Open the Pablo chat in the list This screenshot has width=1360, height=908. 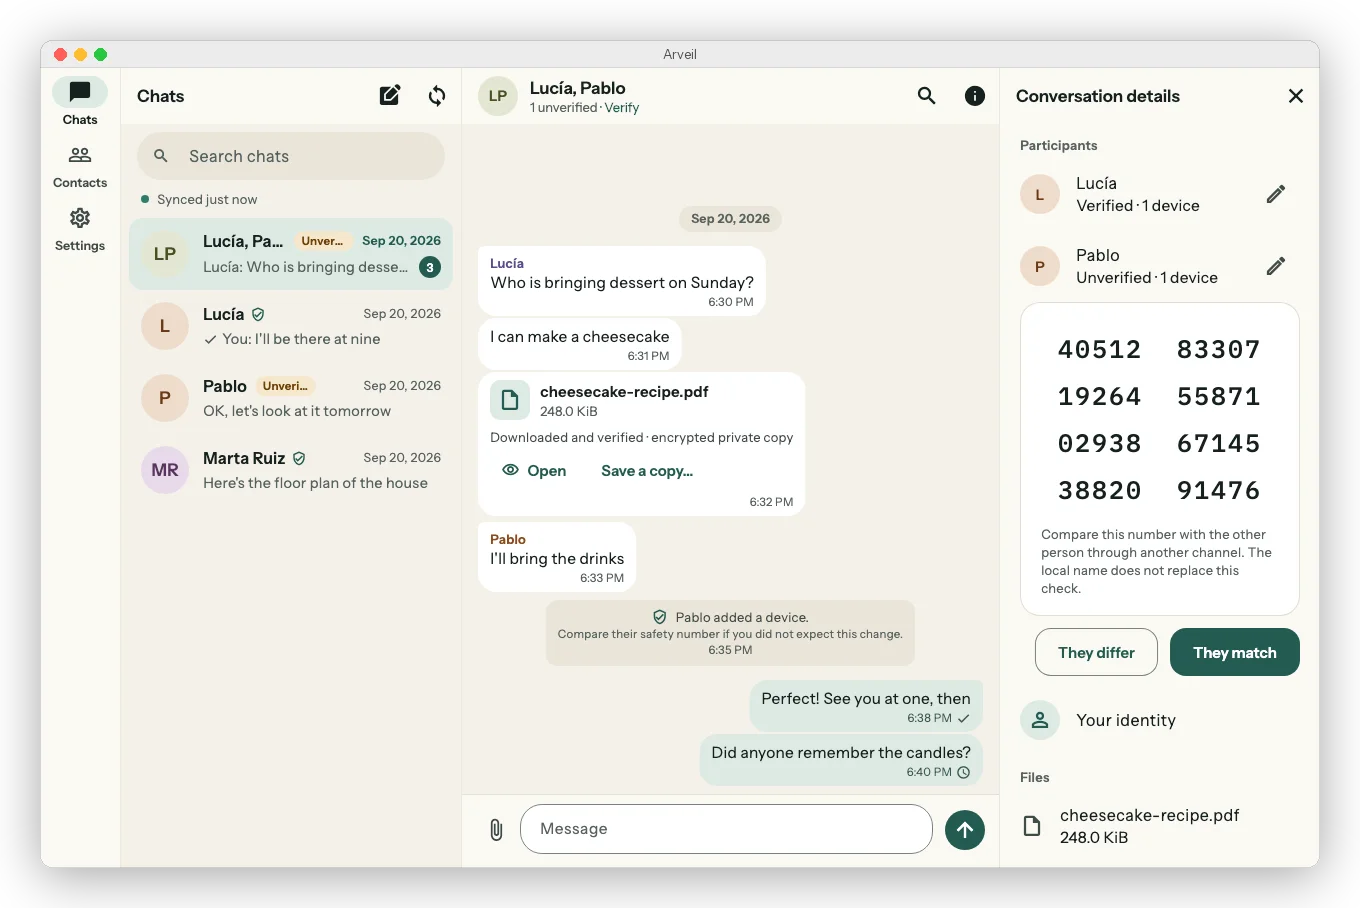coord(291,398)
